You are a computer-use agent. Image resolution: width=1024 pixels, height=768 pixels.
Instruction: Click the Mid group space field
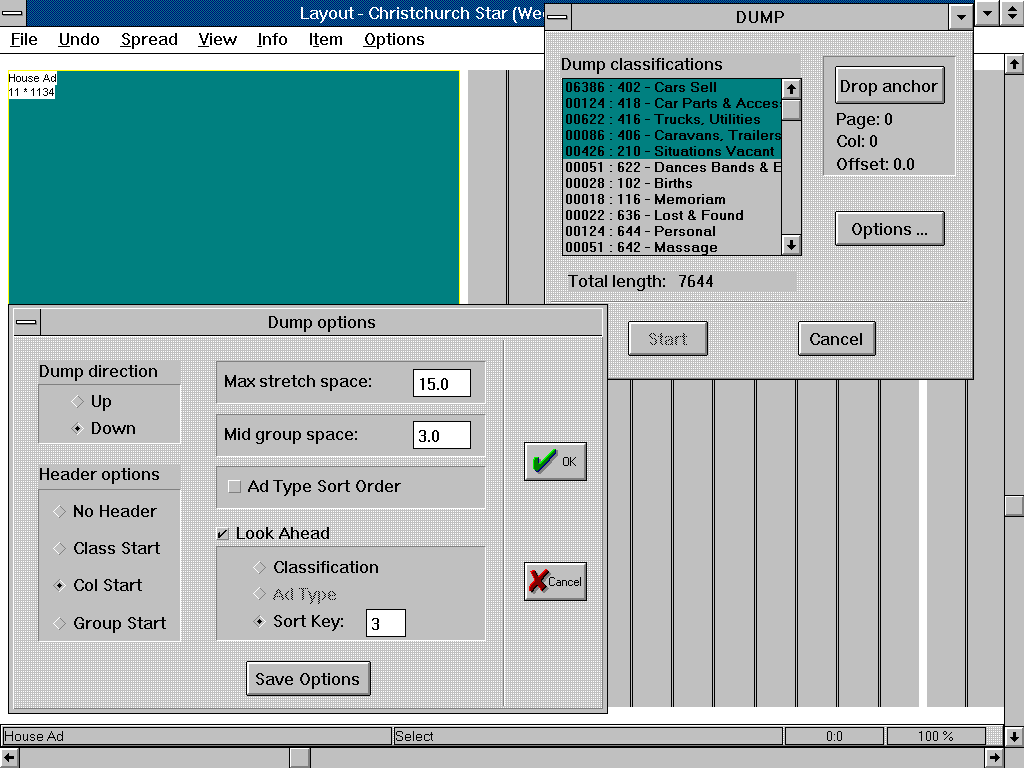[441, 436]
